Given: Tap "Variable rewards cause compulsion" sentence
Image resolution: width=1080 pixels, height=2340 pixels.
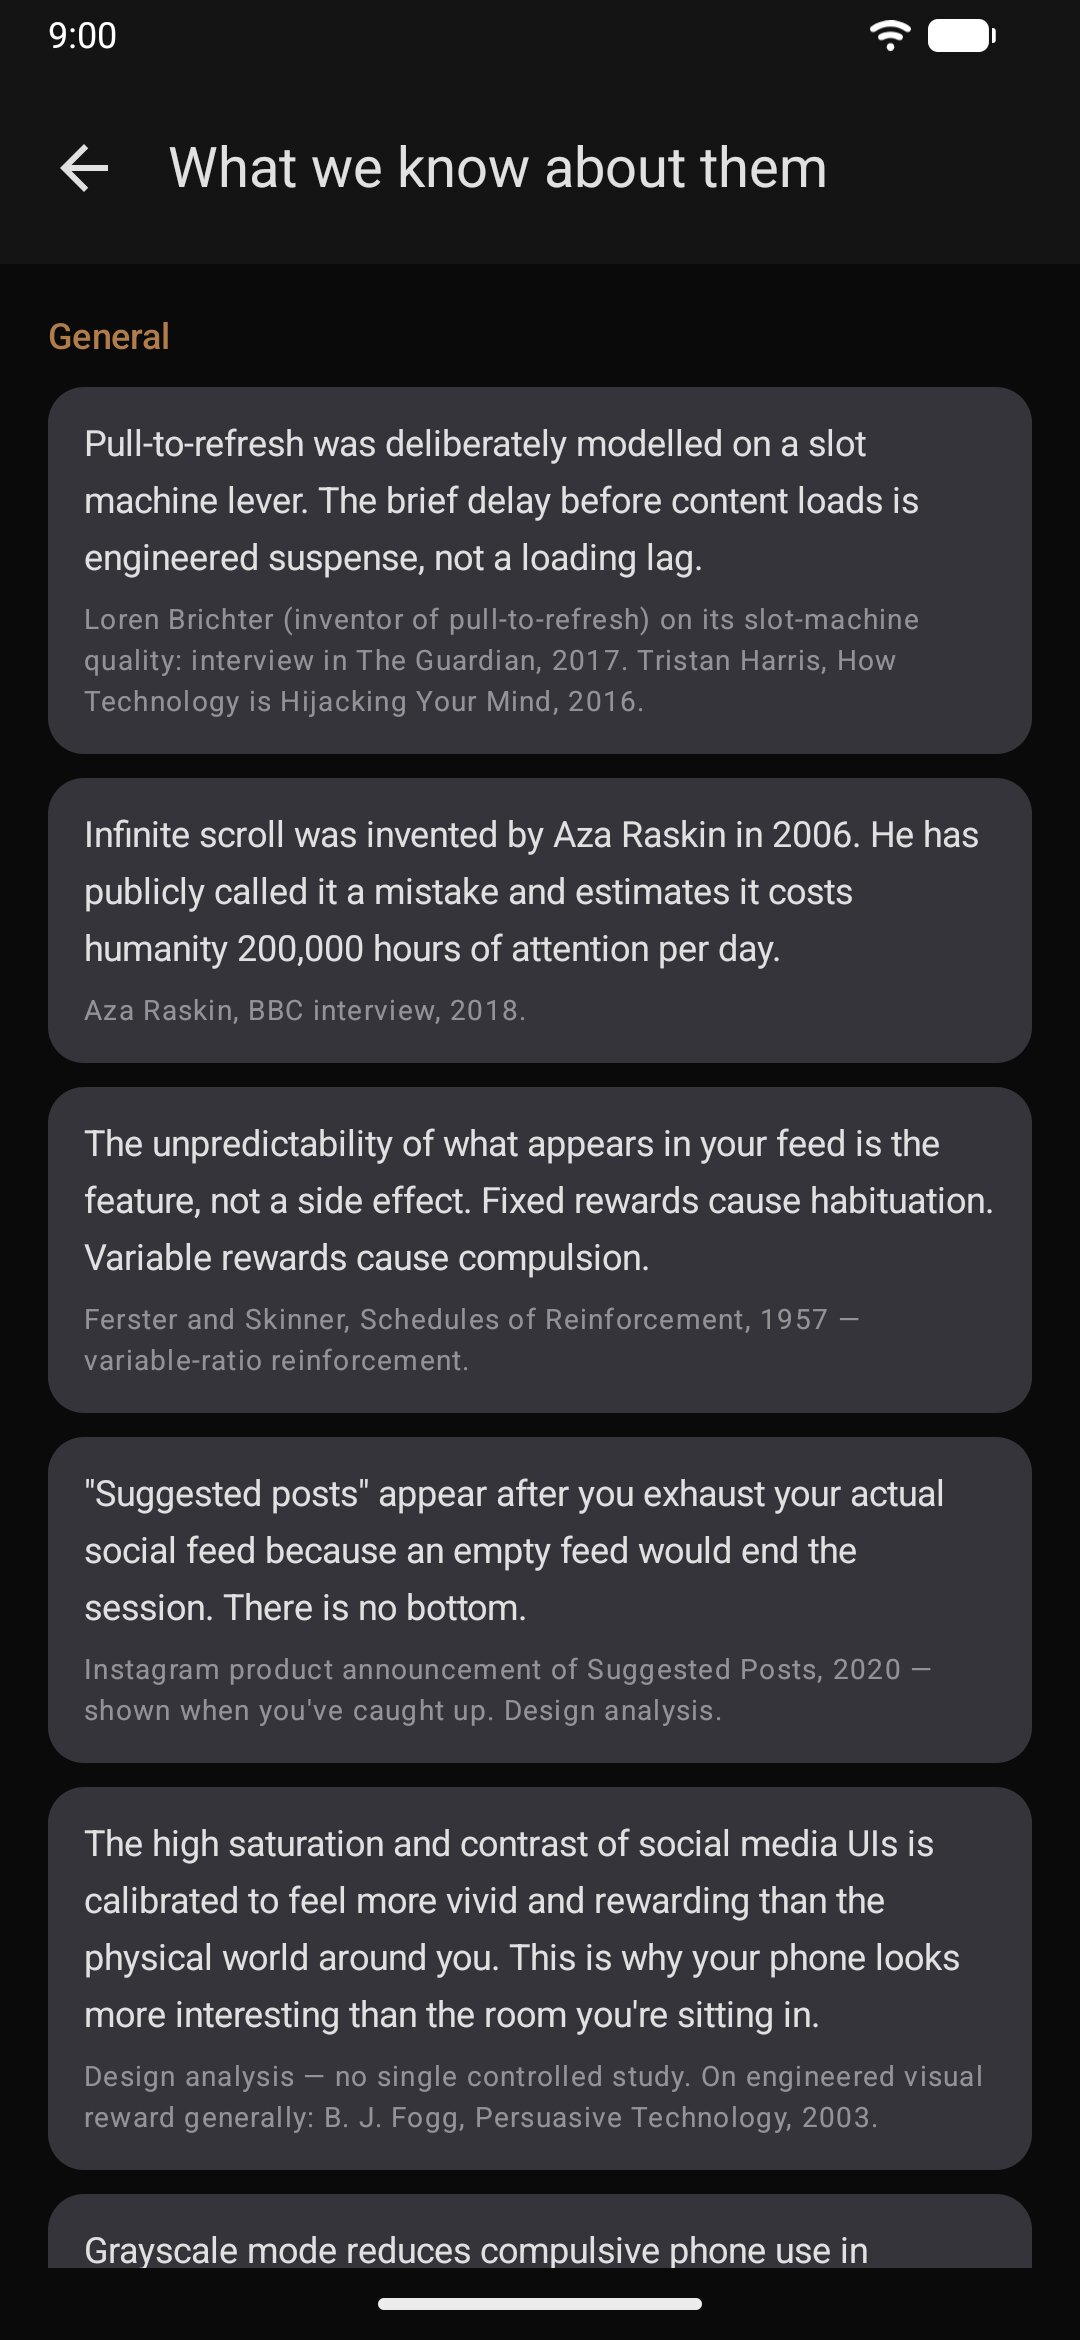Looking at the screenshot, I should (367, 1258).
